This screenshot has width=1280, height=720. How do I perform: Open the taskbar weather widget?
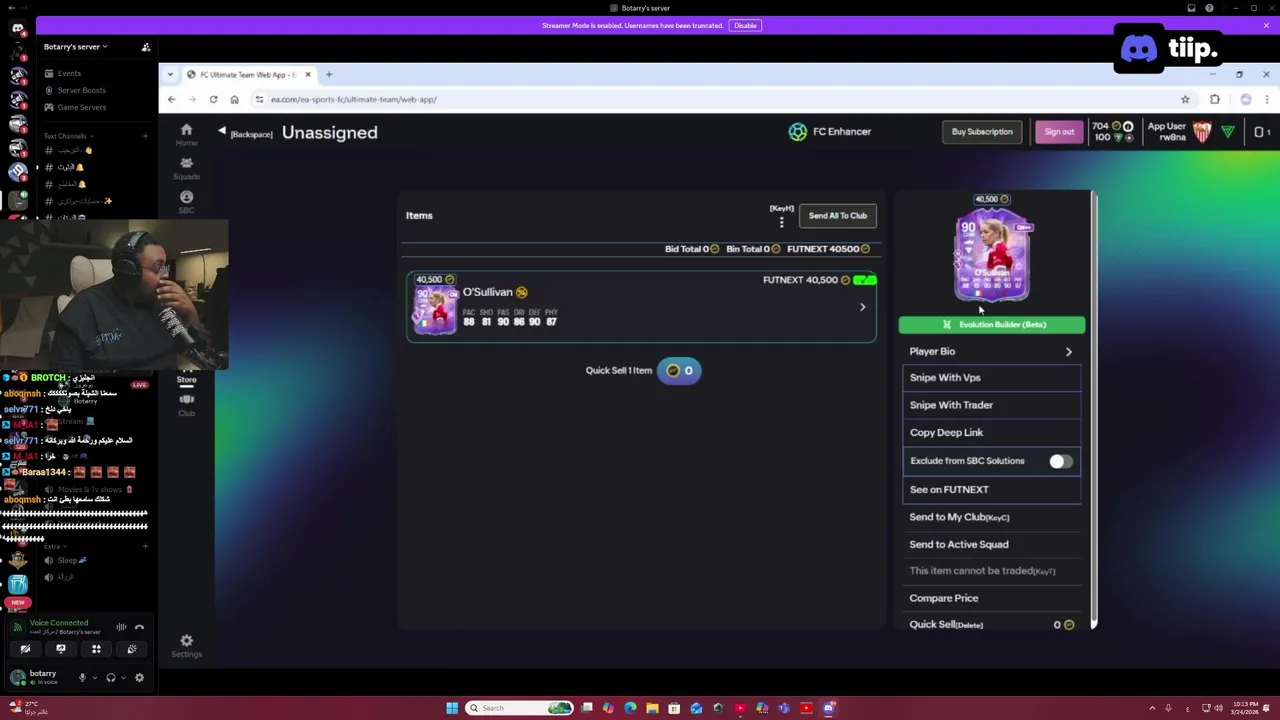pos(28,708)
